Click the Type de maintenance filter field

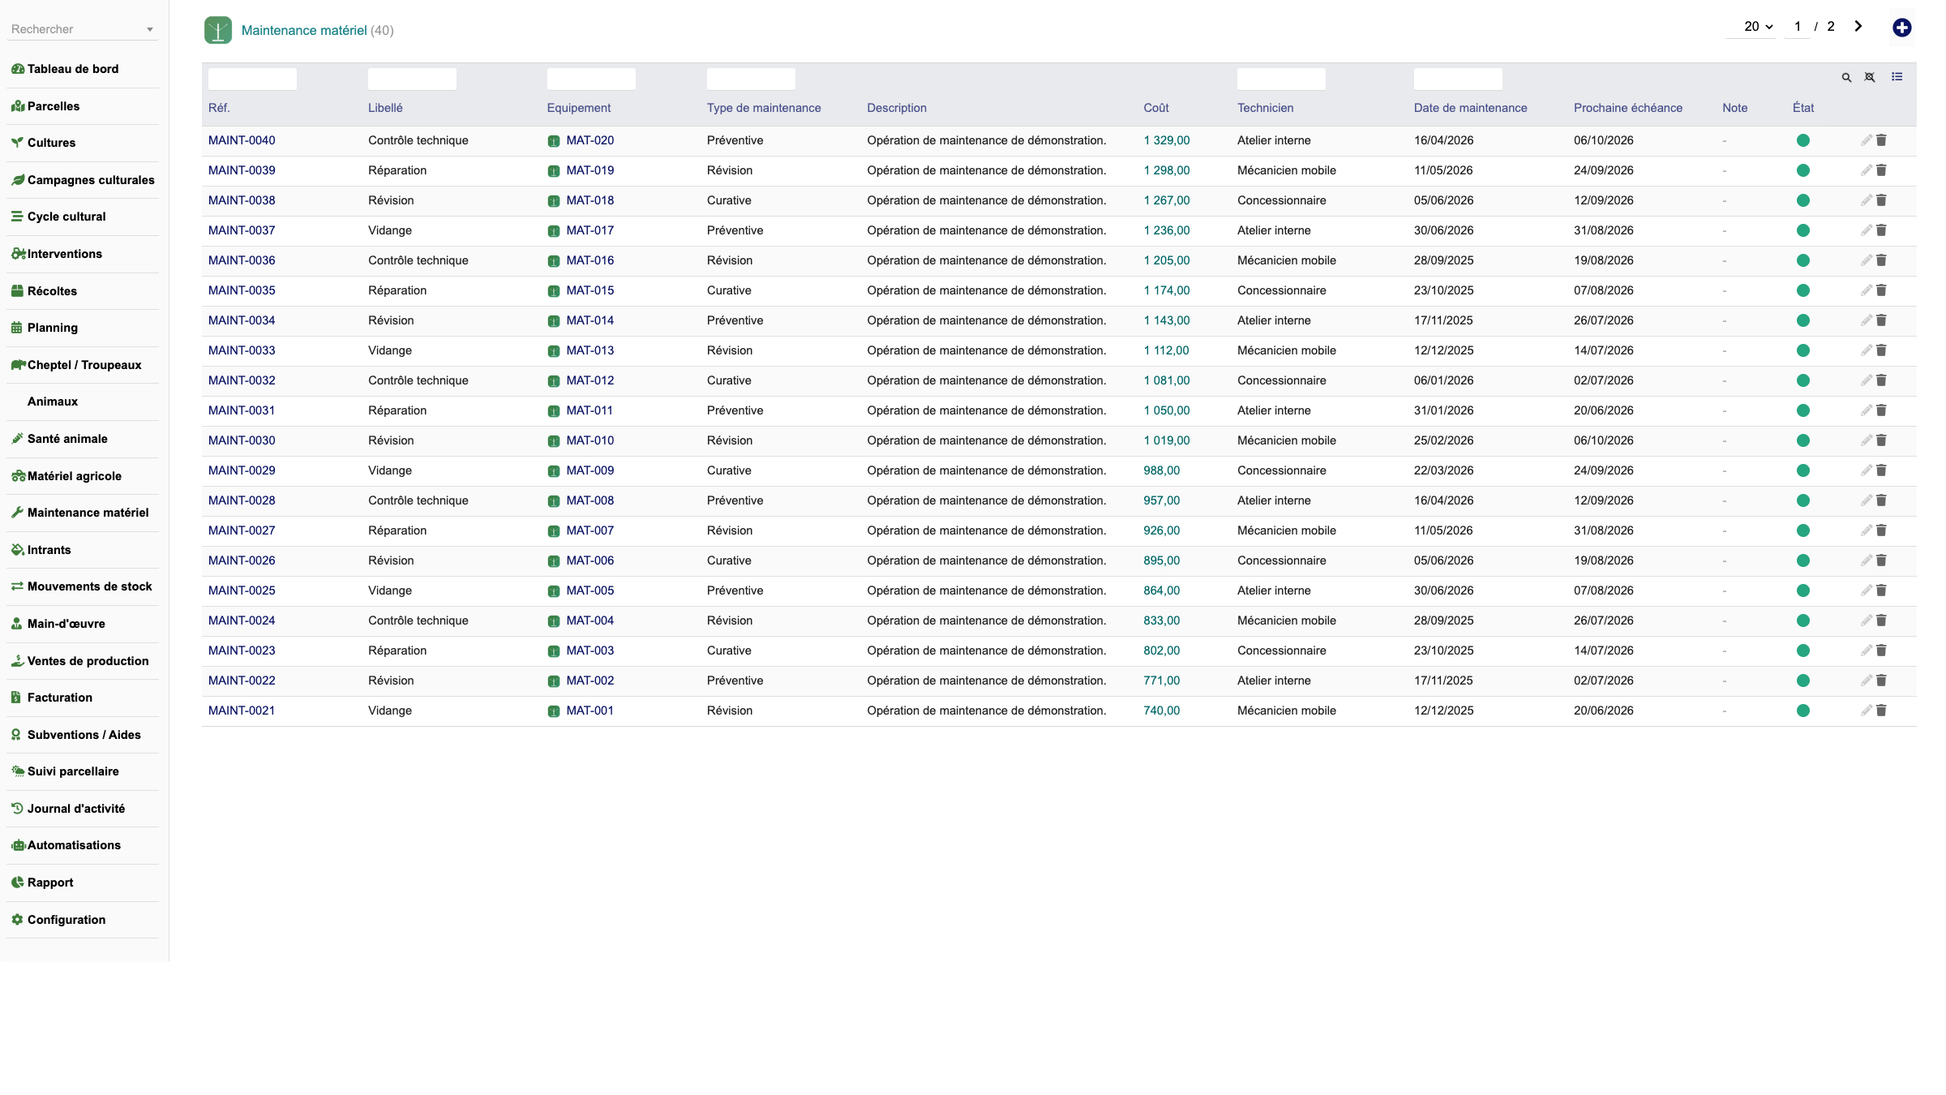pyautogui.click(x=751, y=78)
